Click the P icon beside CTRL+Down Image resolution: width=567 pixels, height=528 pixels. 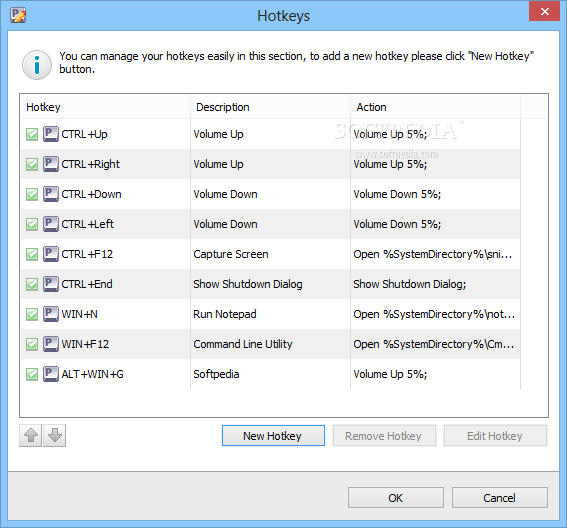pyautogui.click(x=51, y=194)
